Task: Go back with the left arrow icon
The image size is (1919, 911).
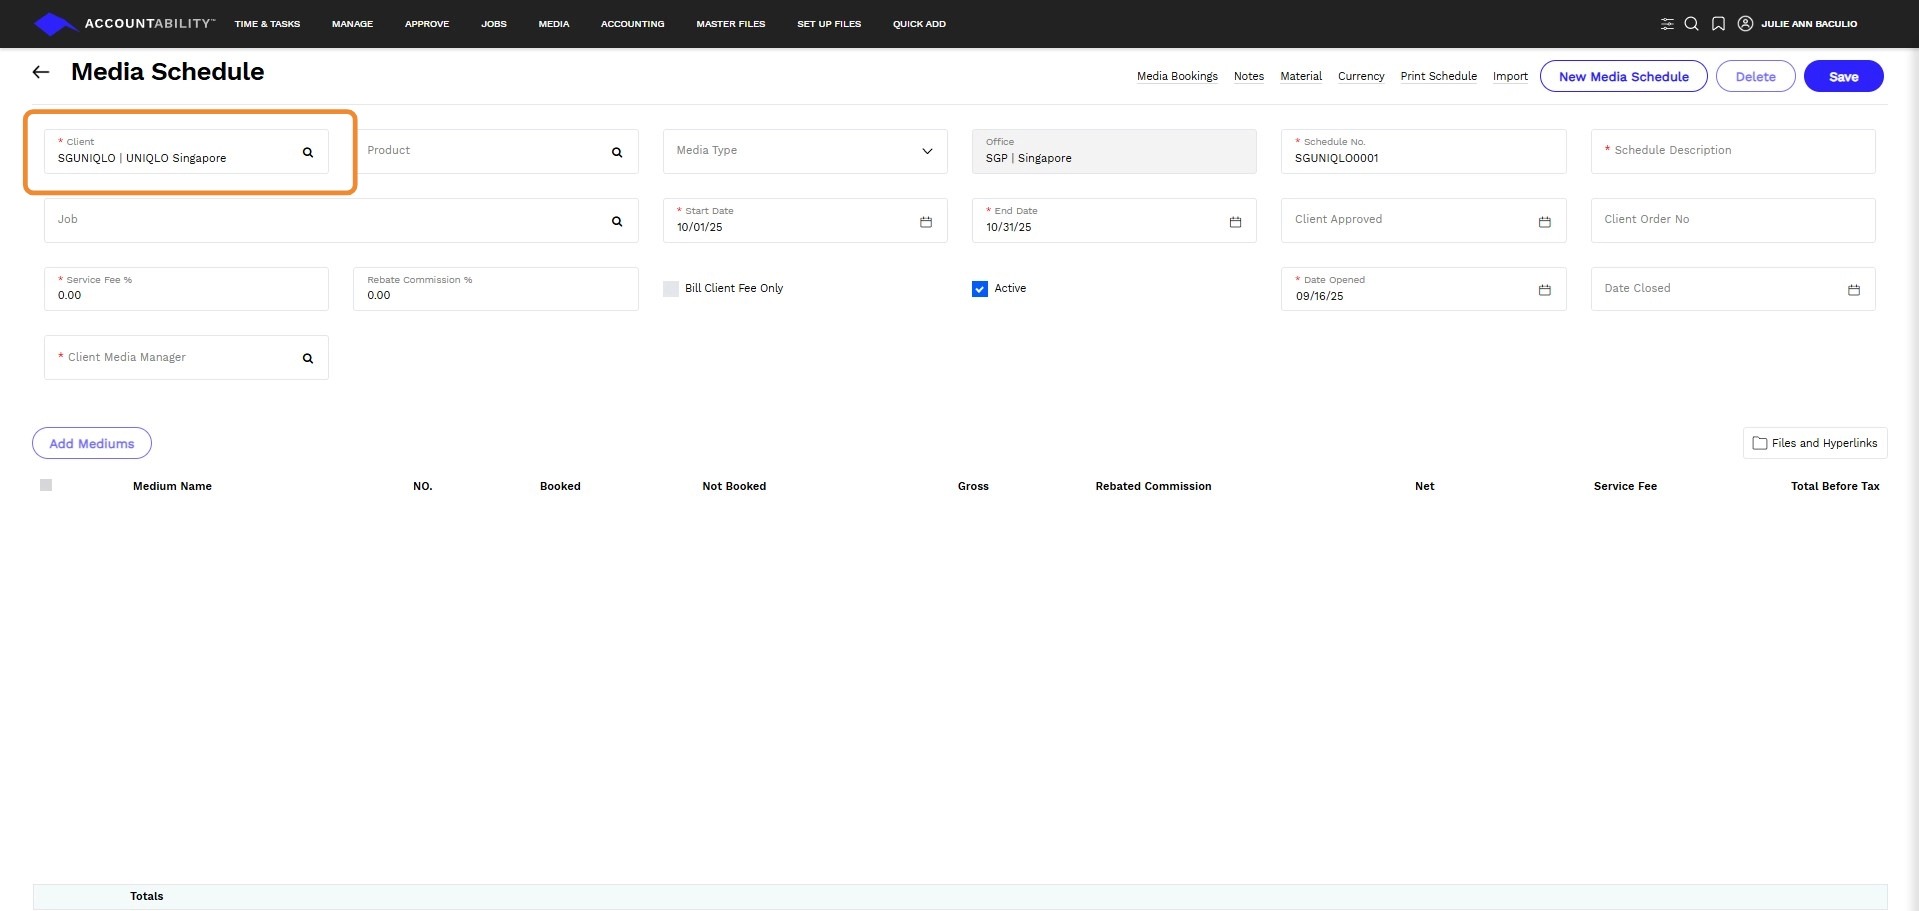Action: (41, 72)
